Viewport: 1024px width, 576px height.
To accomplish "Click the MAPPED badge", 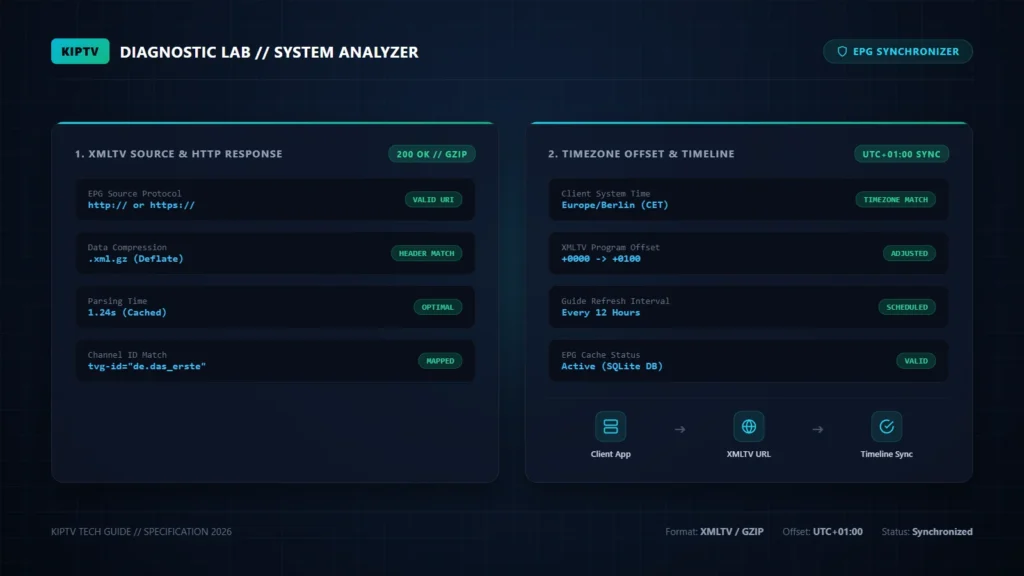I will pyautogui.click(x=440, y=360).
